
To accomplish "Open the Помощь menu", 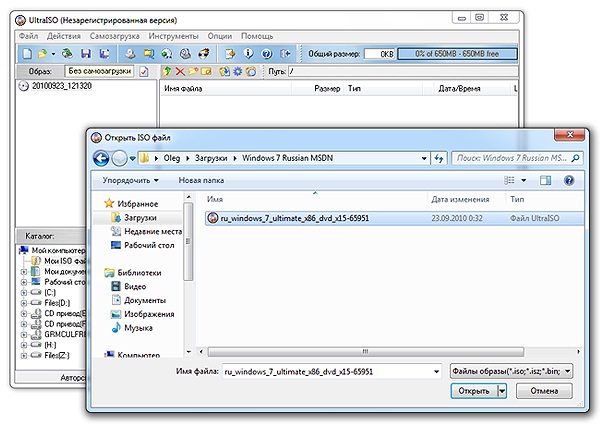I will pyautogui.click(x=257, y=36).
